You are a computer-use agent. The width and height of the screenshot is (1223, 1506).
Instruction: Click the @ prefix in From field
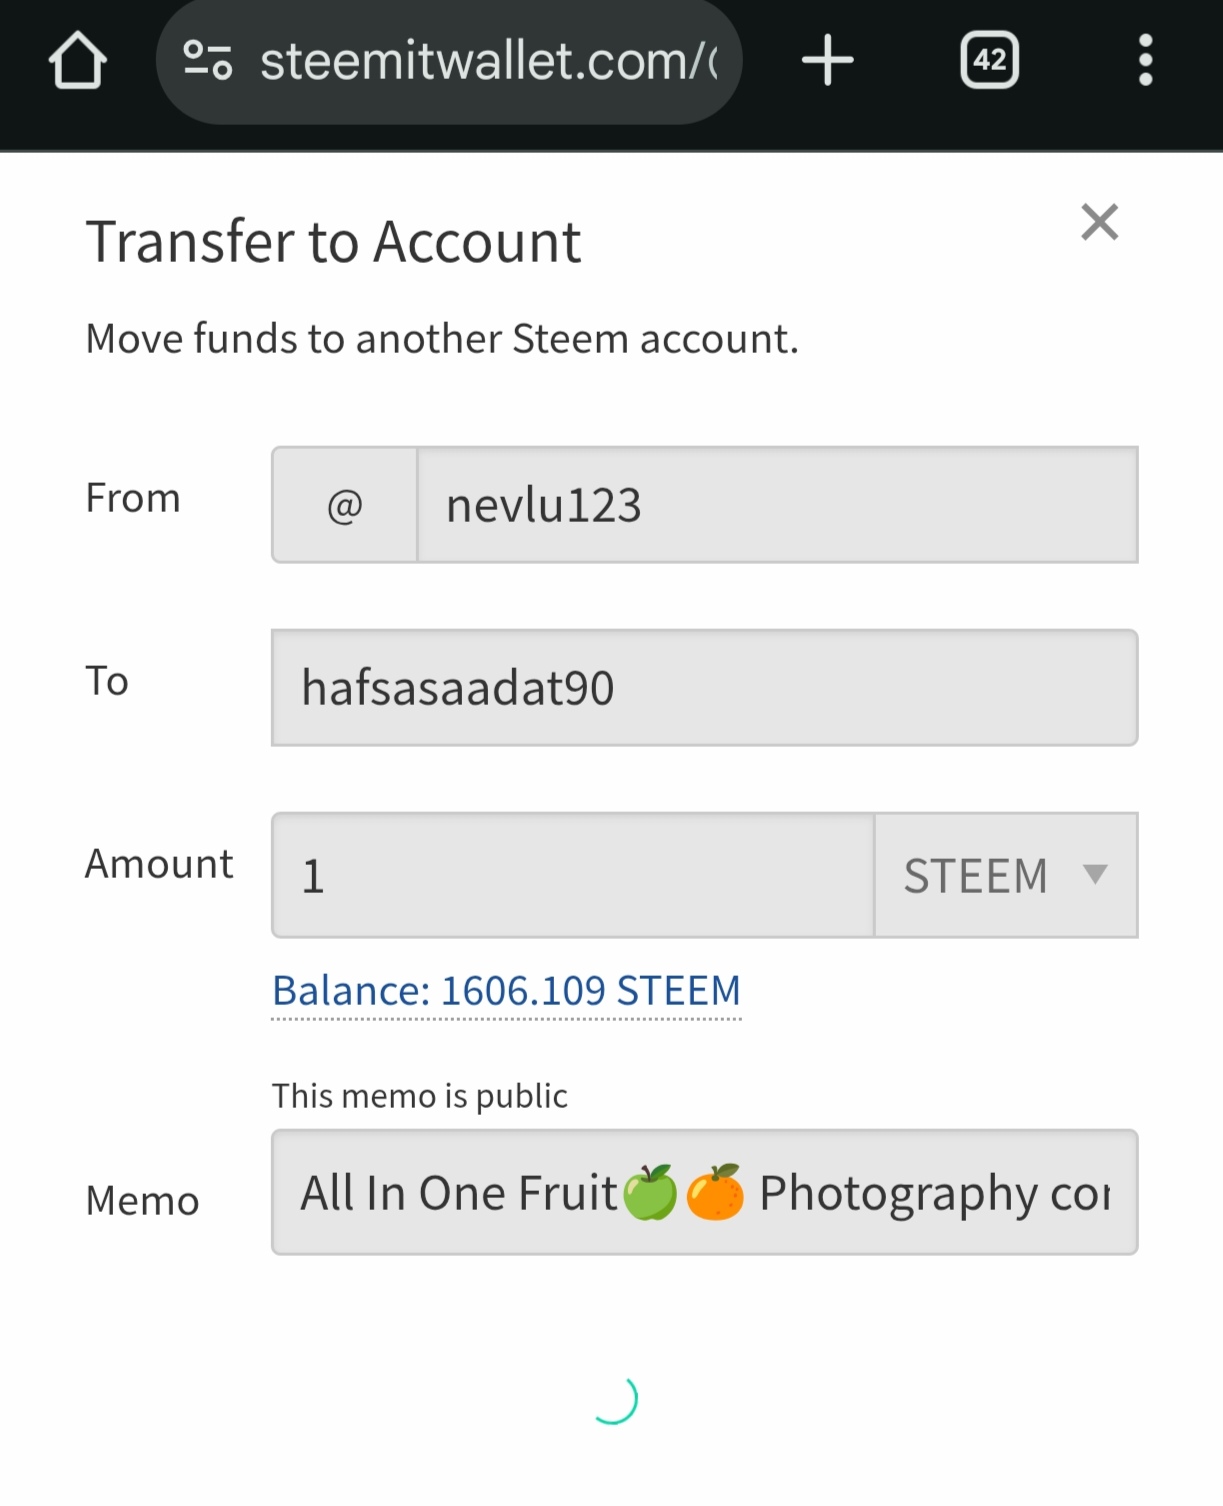pos(345,505)
